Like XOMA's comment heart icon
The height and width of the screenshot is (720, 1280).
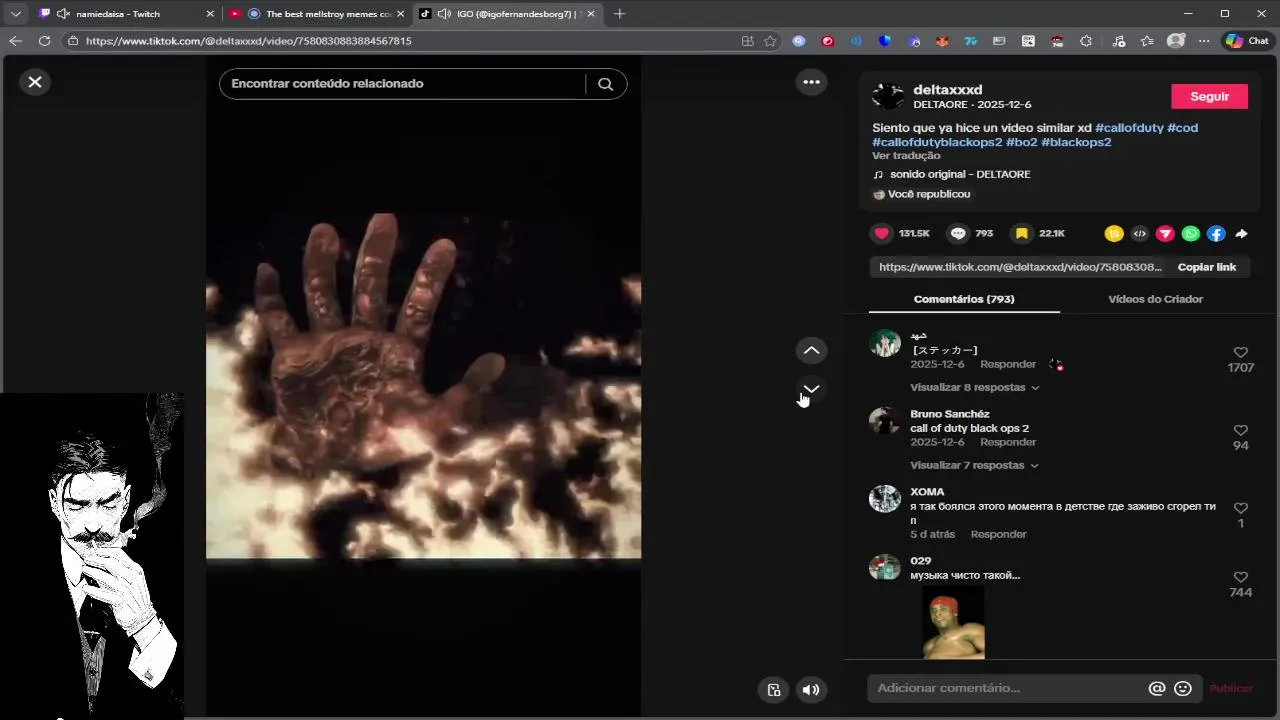click(x=1240, y=508)
